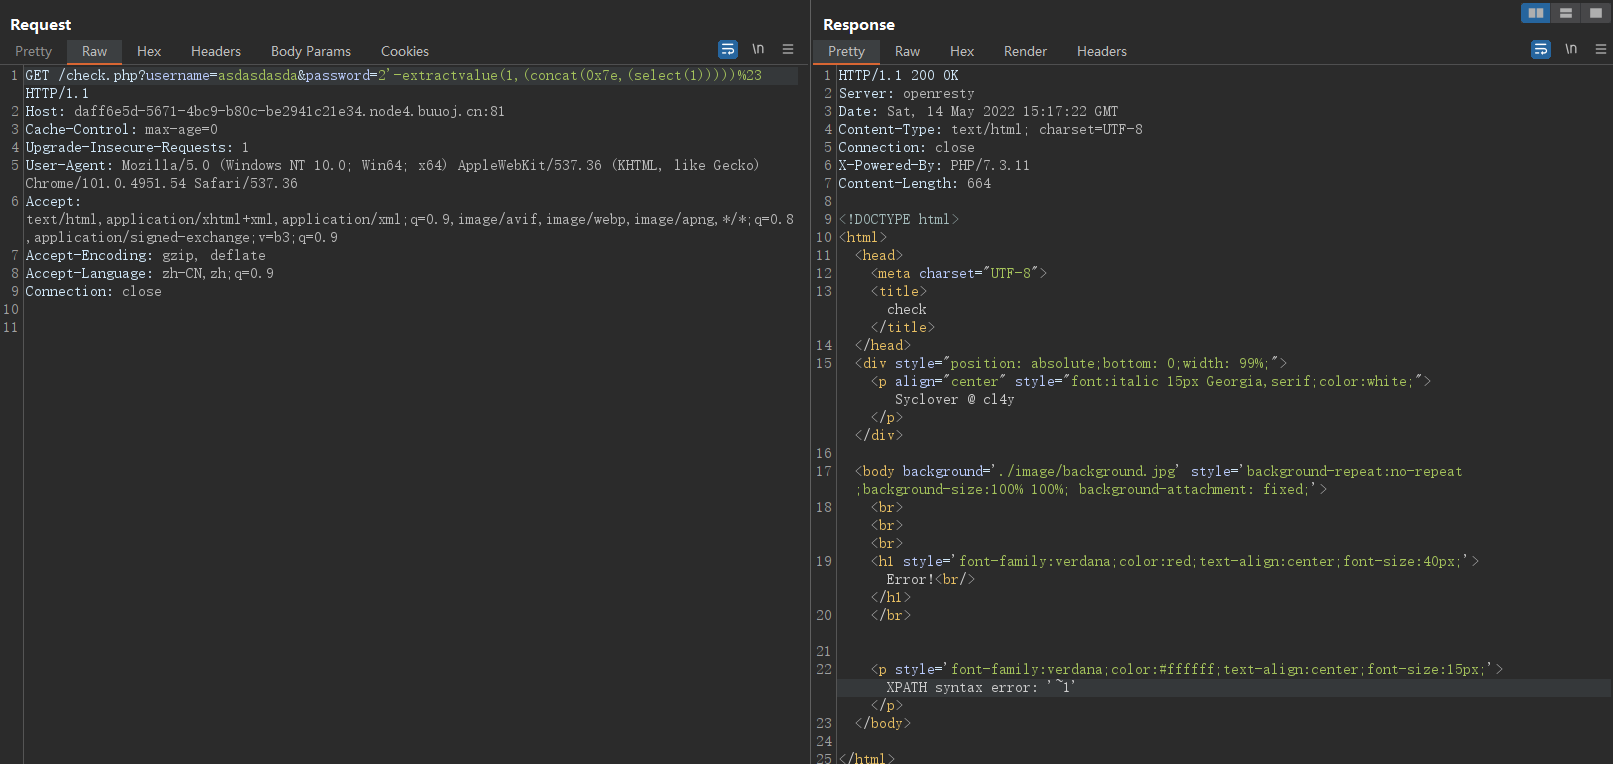Select the Request Raw tab
Screen dimensions: 1613x764
coord(94,51)
